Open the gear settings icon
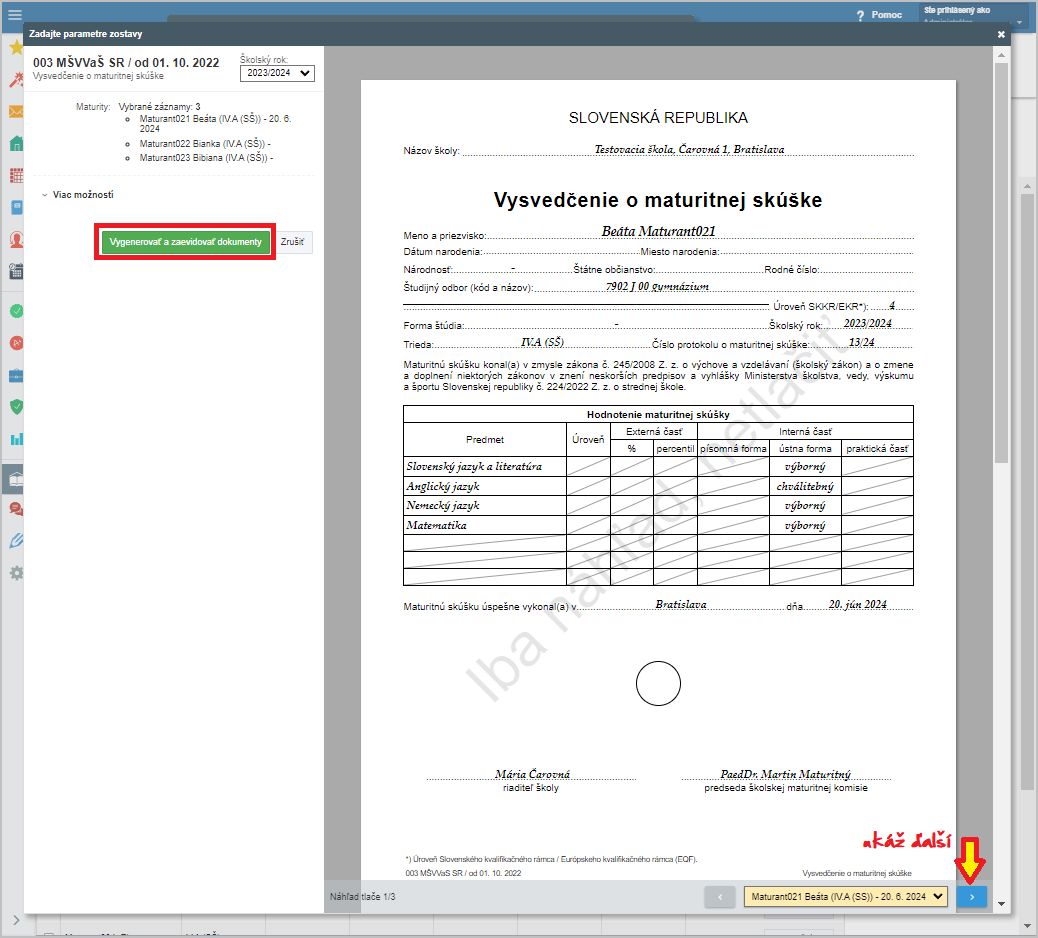This screenshot has width=1038, height=938. (16, 573)
